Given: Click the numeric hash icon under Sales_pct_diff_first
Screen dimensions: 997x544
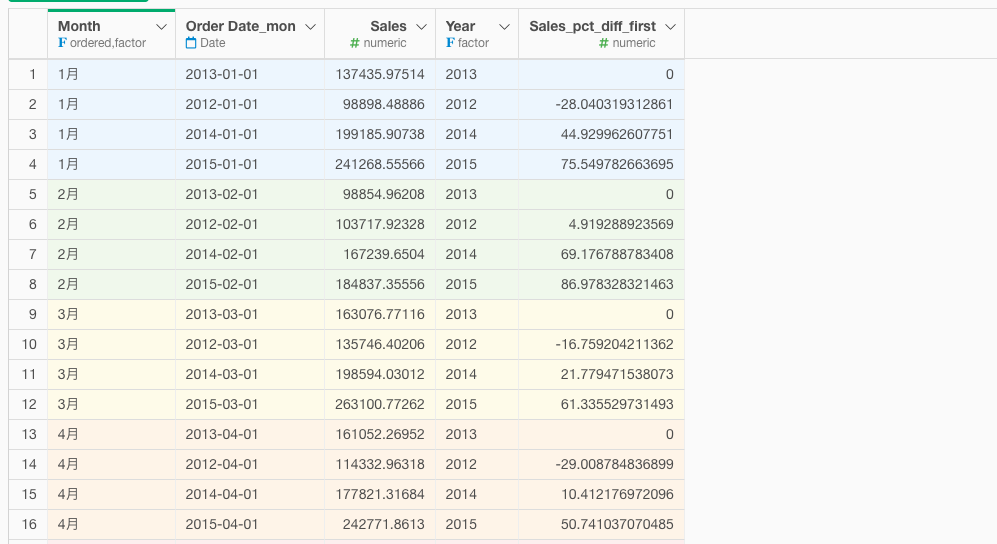Looking at the screenshot, I should tap(604, 43).
